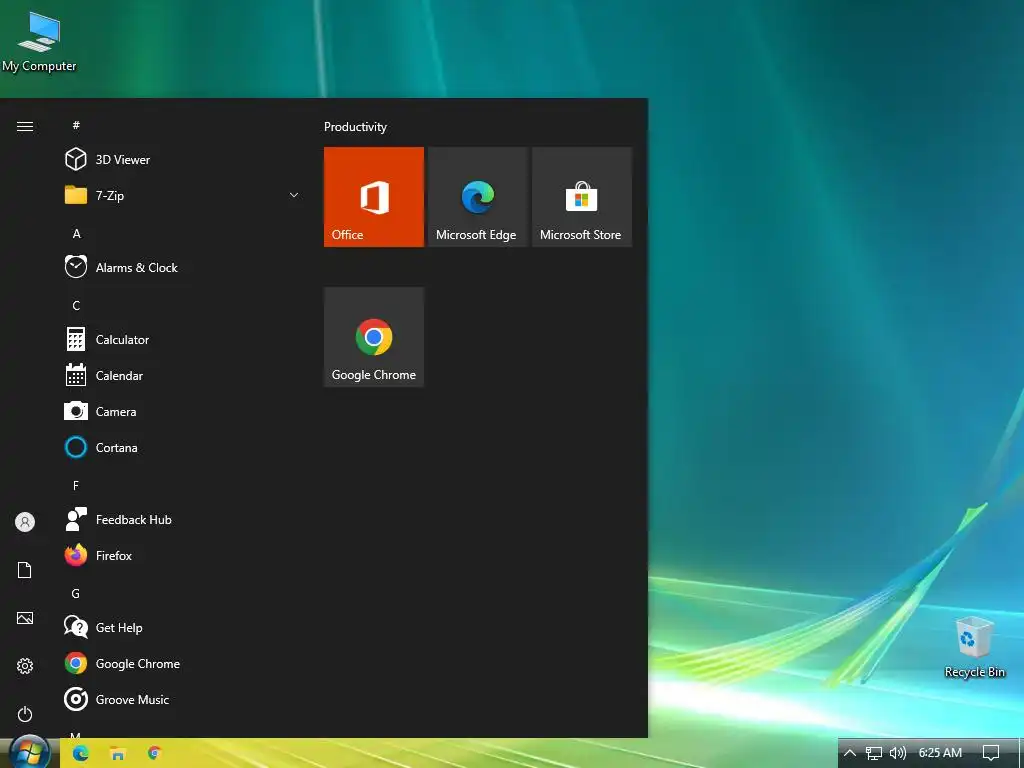Open the Calendar app
This screenshot has height=768, width=1024.
click(180, 376)
